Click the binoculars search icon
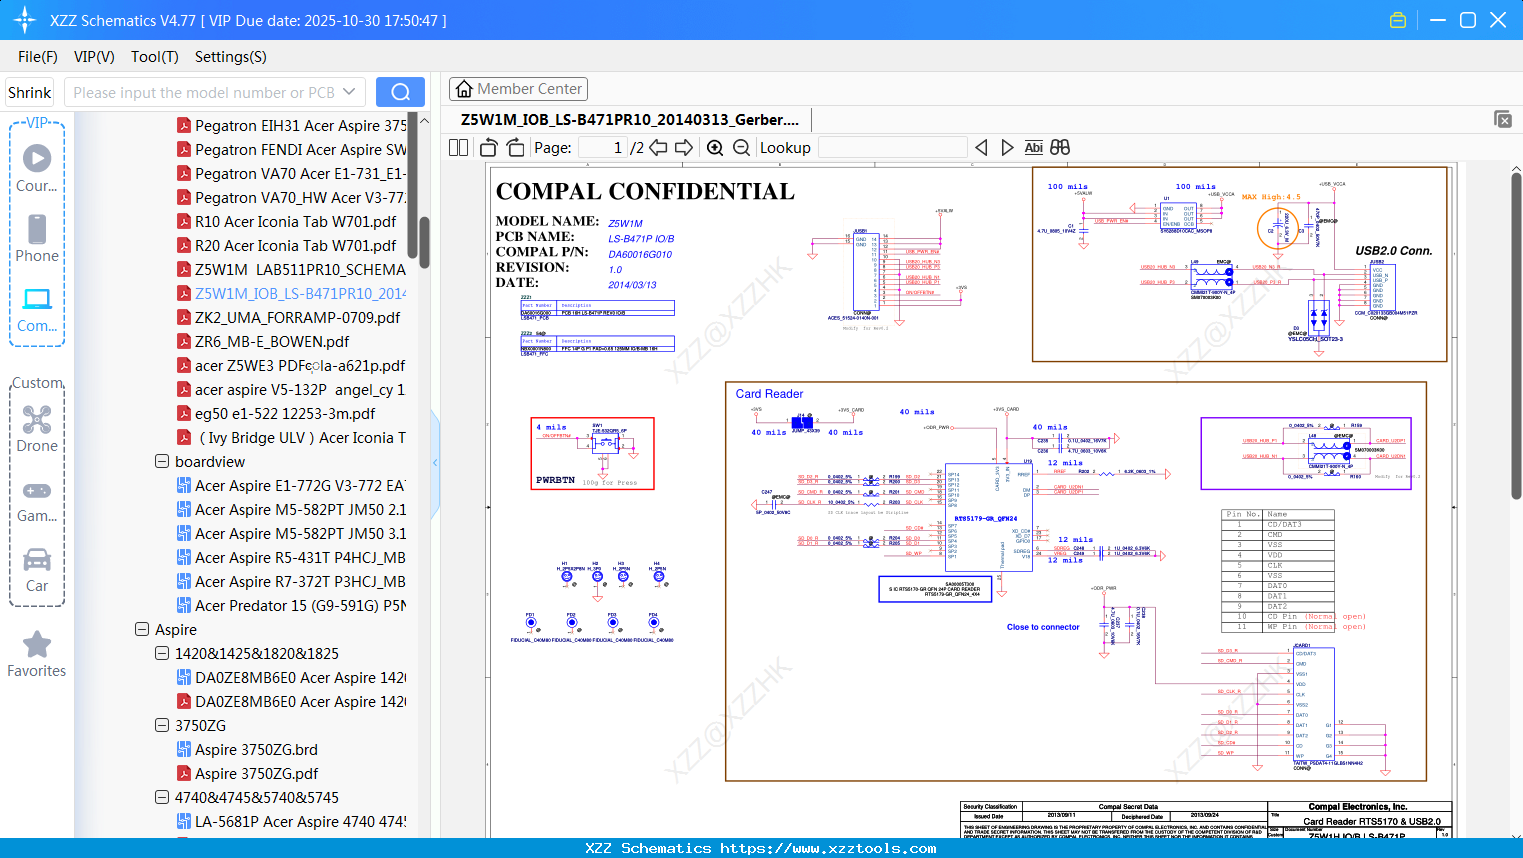The height and width of the screenshot is (858, 1523). pos(1060,148)
